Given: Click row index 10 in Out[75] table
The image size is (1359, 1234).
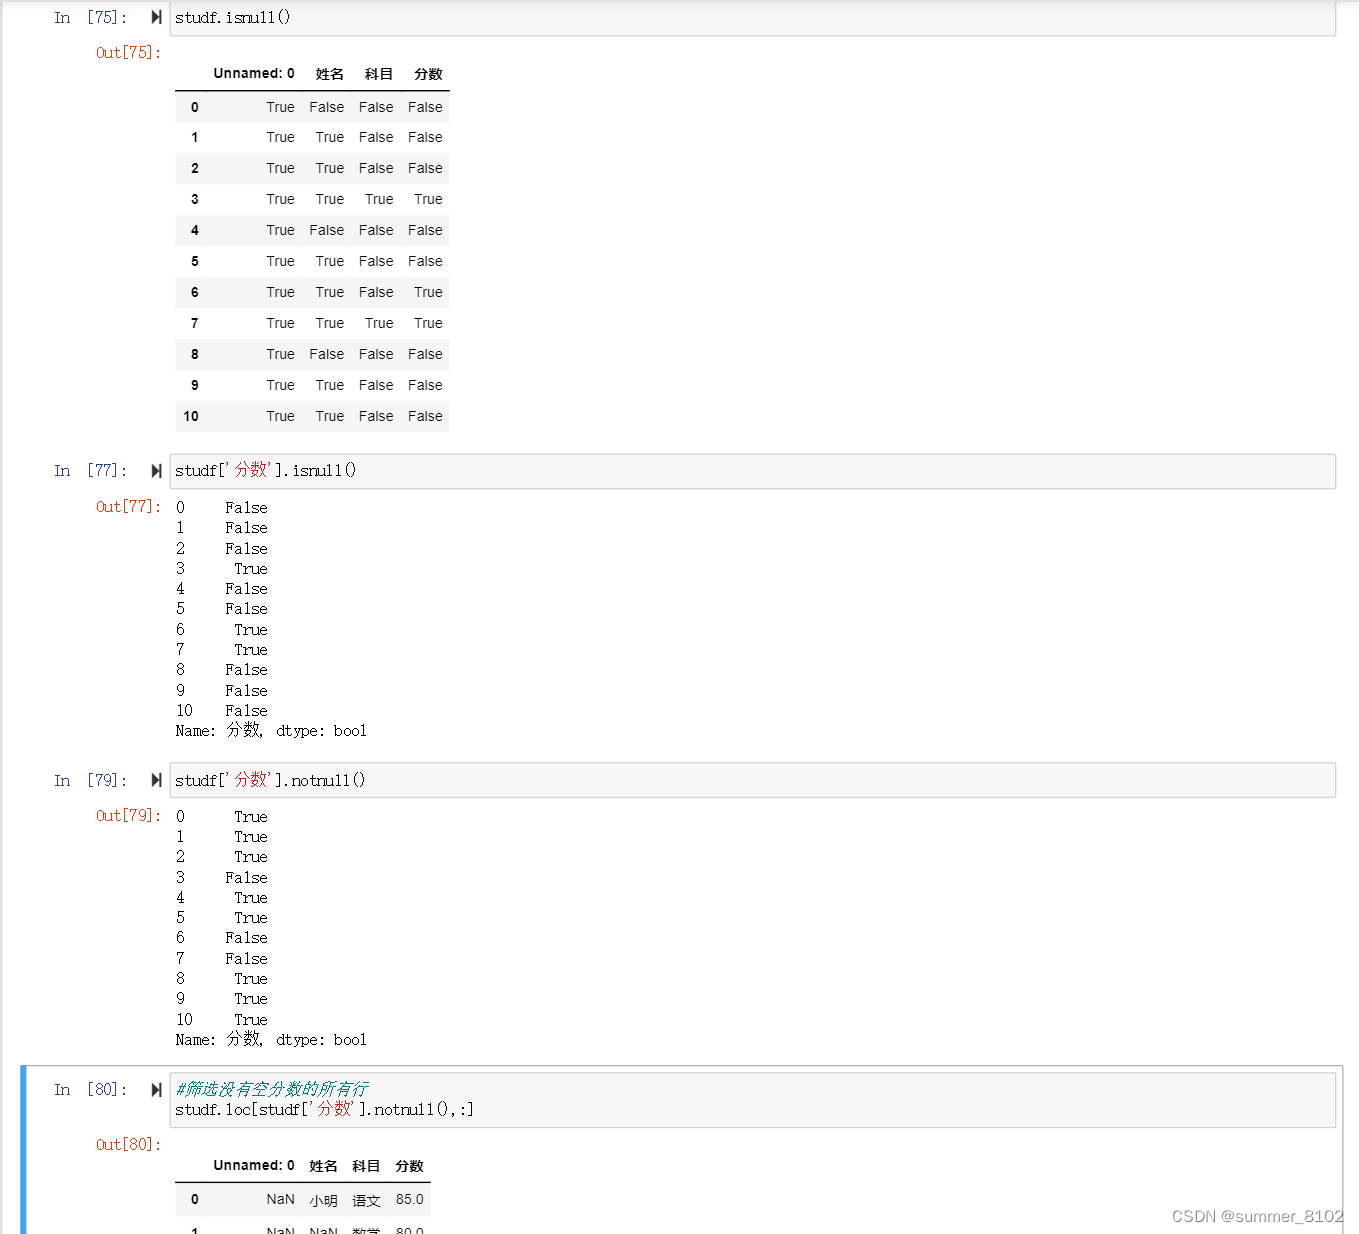Looking at the screenshot, I should [191, 416].
